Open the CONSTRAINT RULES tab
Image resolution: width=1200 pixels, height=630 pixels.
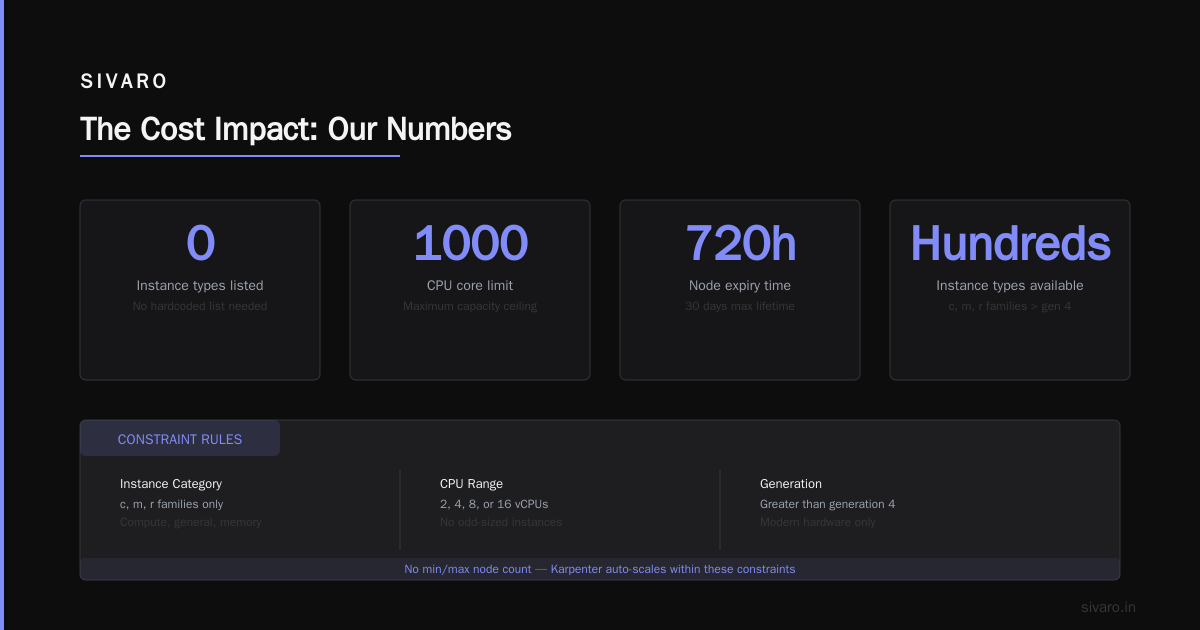coord(180,439)
